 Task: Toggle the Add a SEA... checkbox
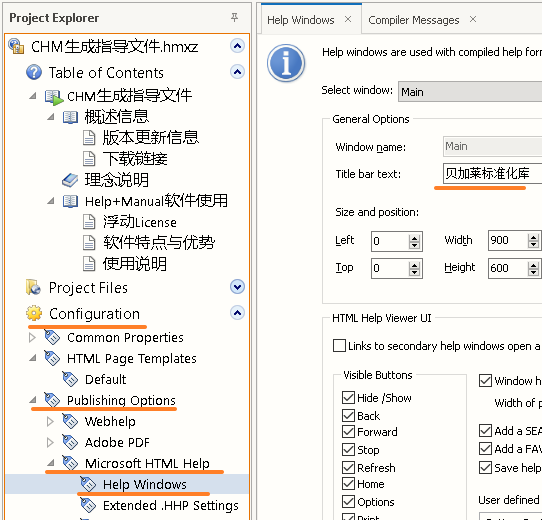pyautogui.click(x=485, y=430)
